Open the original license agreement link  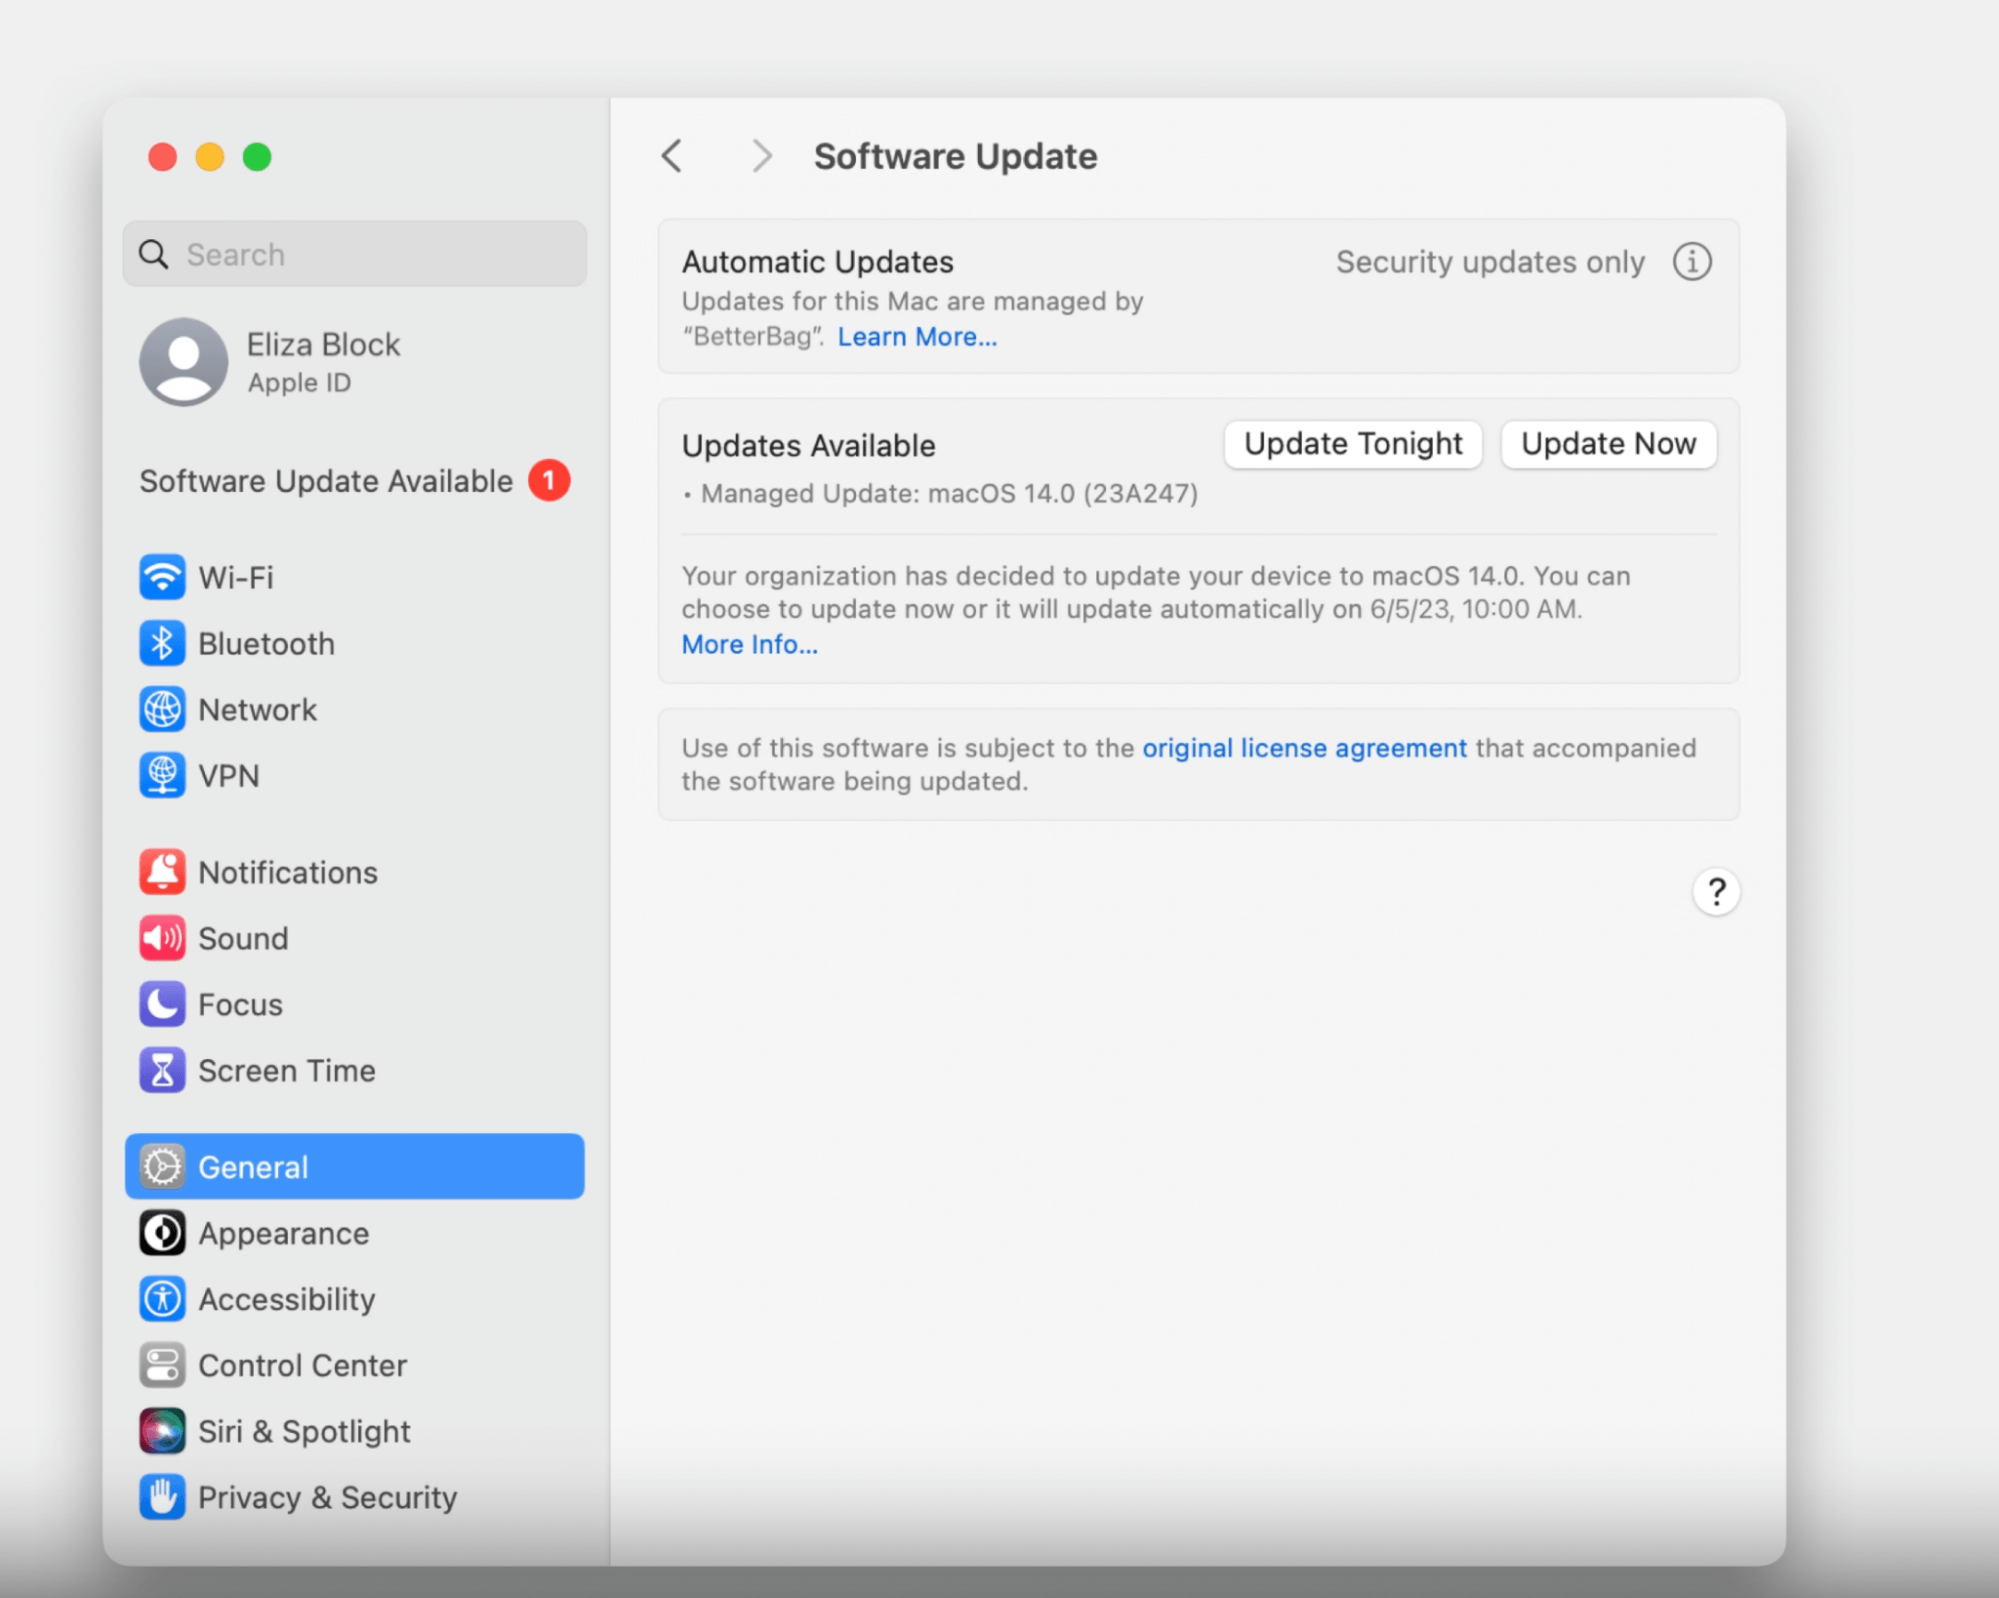1304,748
